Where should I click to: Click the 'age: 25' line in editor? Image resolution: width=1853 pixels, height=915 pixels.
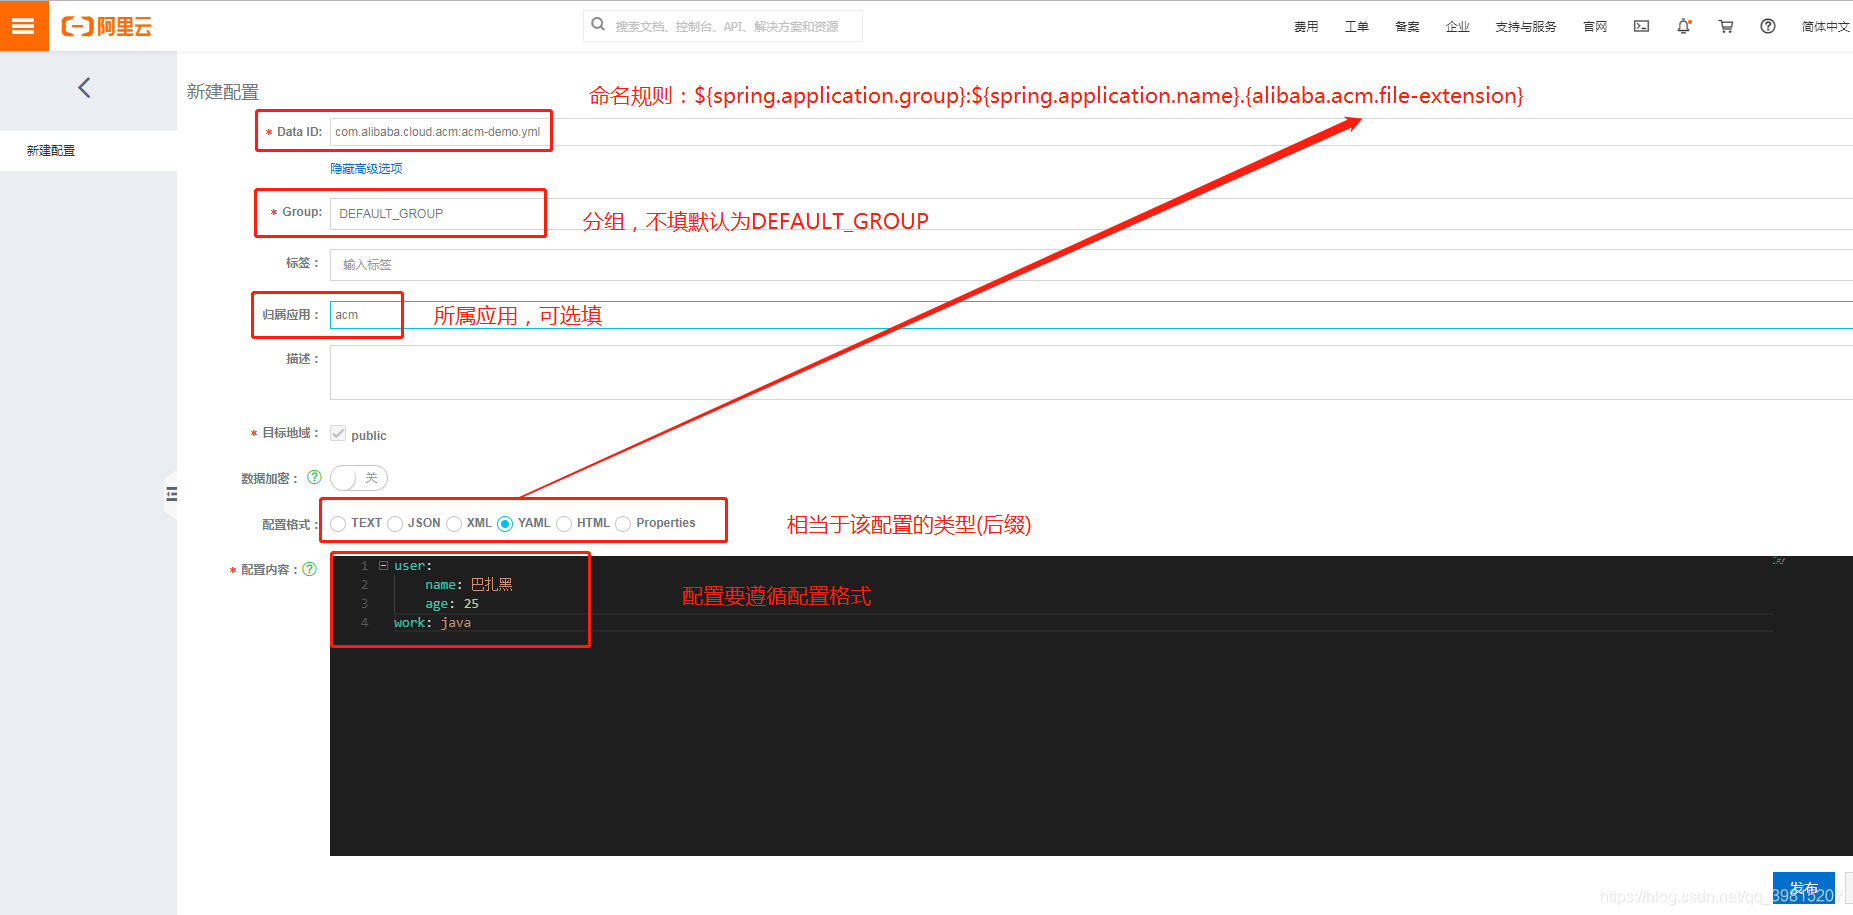451,604
